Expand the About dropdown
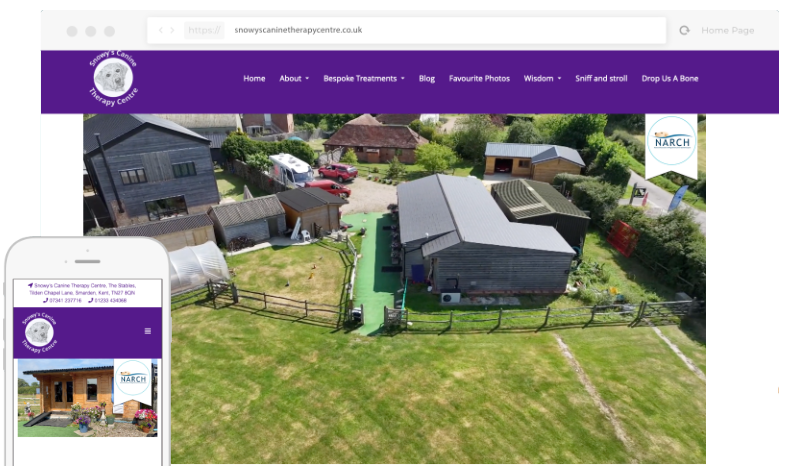Viewport: 800px width, 466px height. [294, 79]
